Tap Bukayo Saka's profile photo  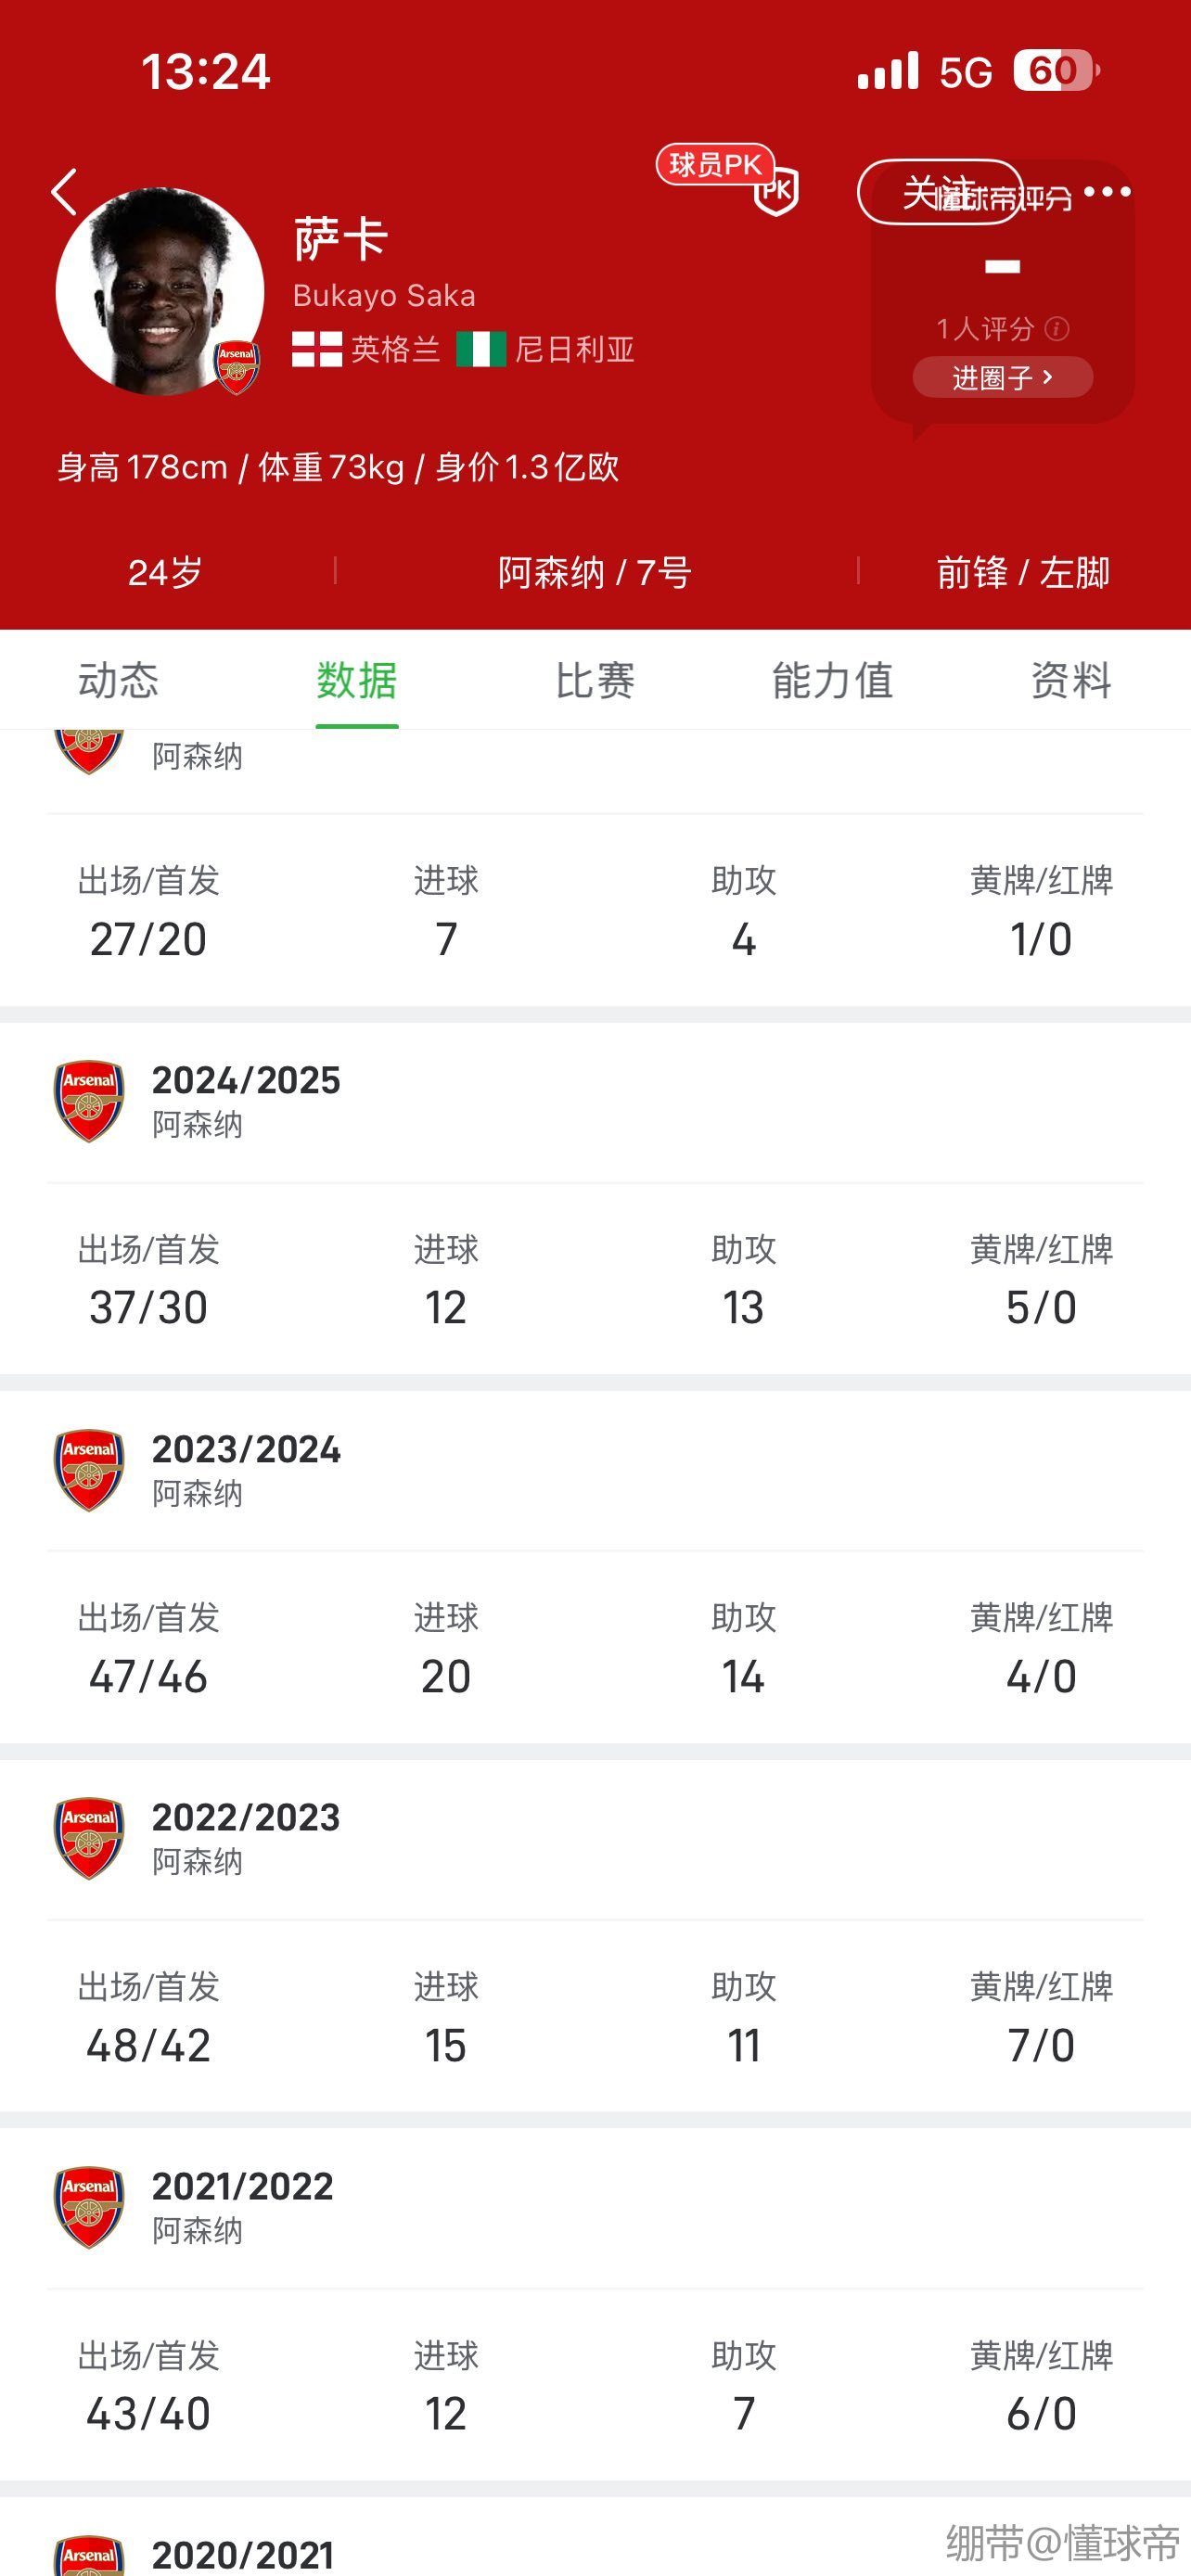pyautogui.click(x=158, y=290)
